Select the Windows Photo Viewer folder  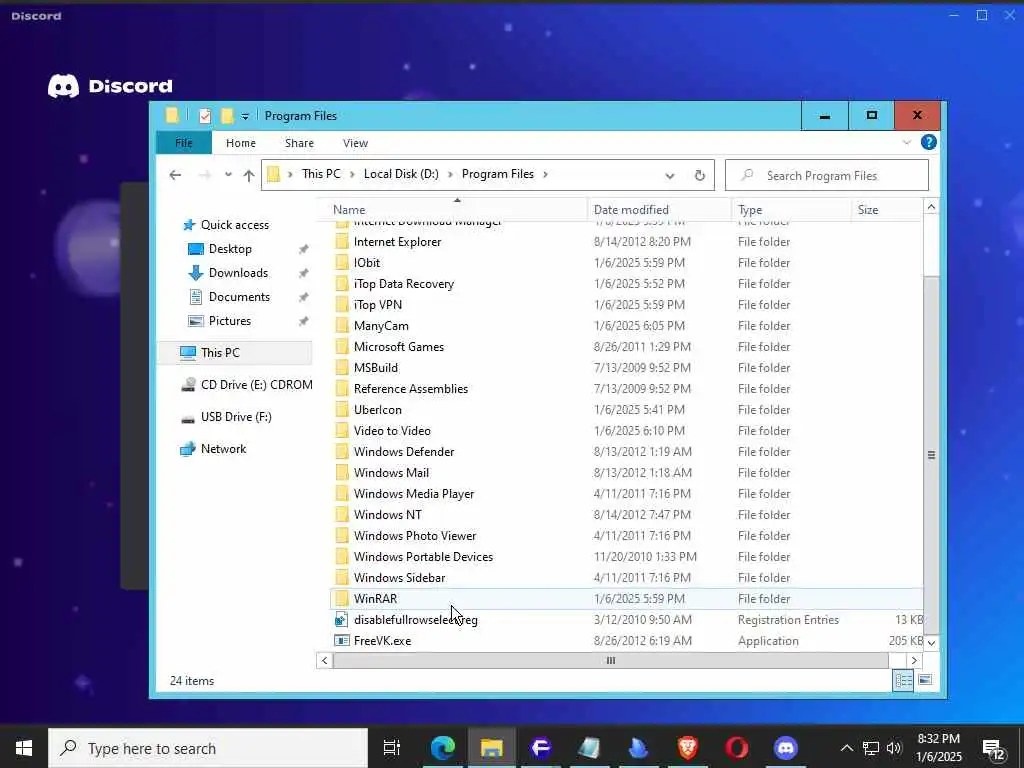[415, 536]
